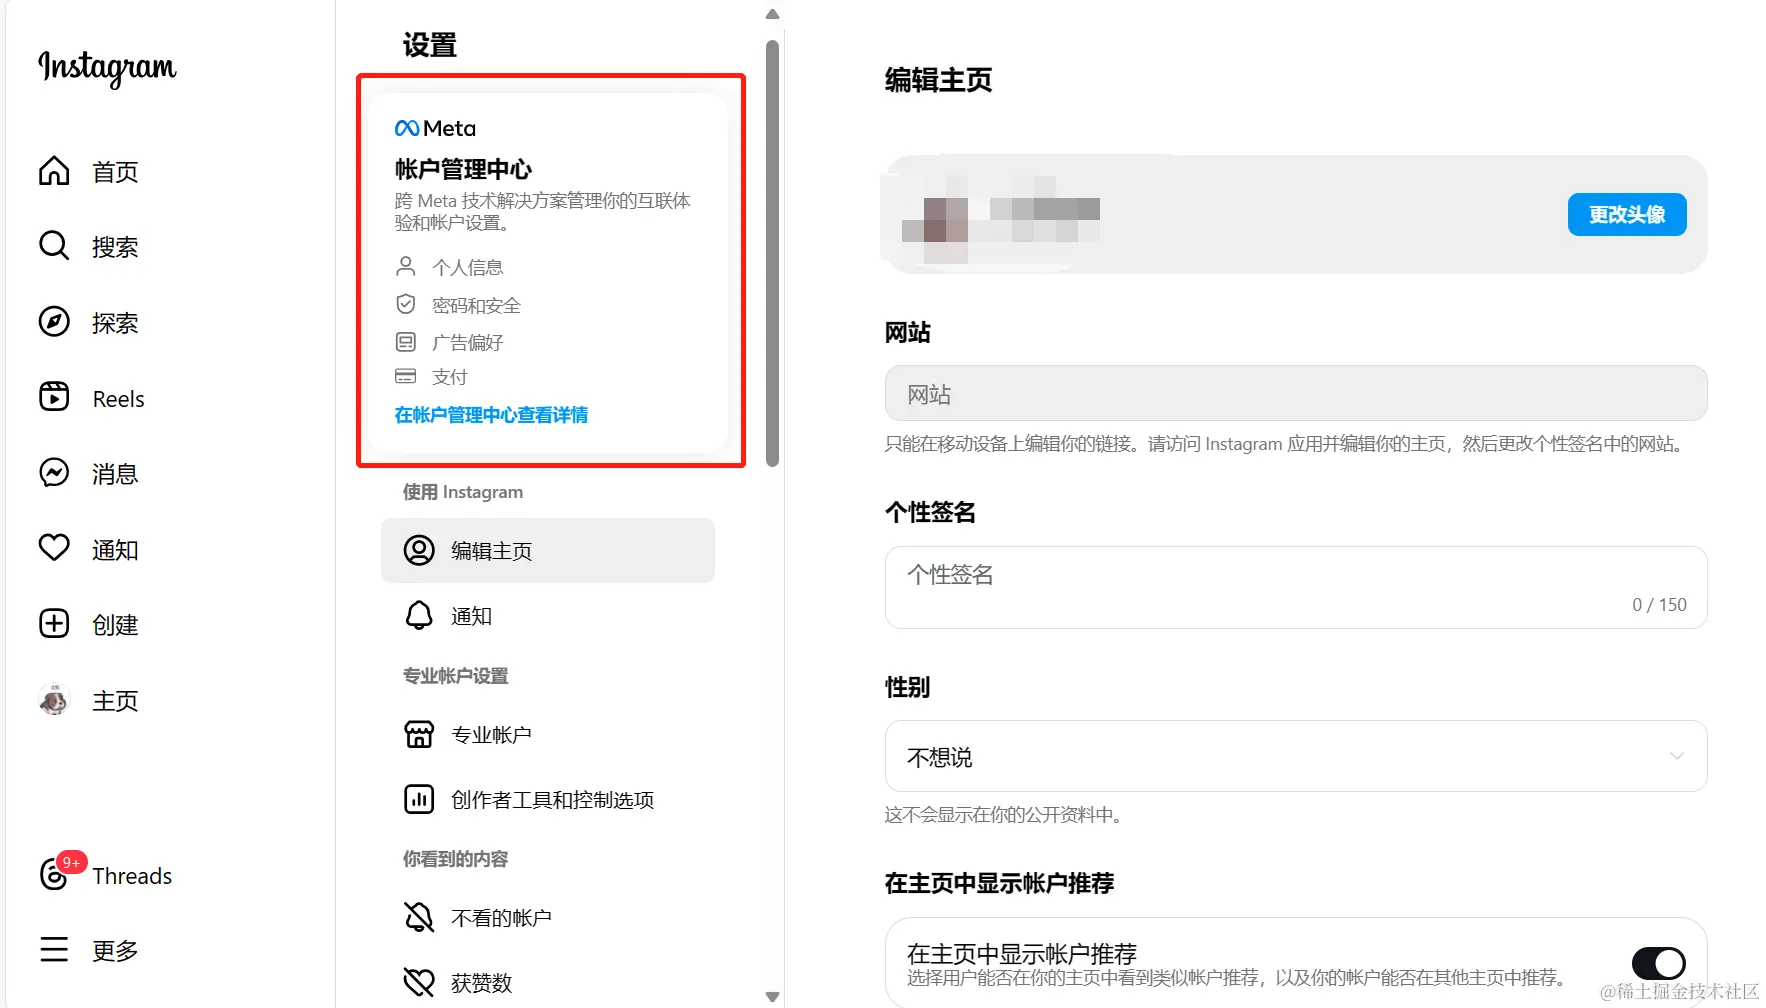Viewport: 1766px width, 1008px height.
Task: Toggle 在主页中显示帐户推荐 switch
Action: [x=1658, y=964]
